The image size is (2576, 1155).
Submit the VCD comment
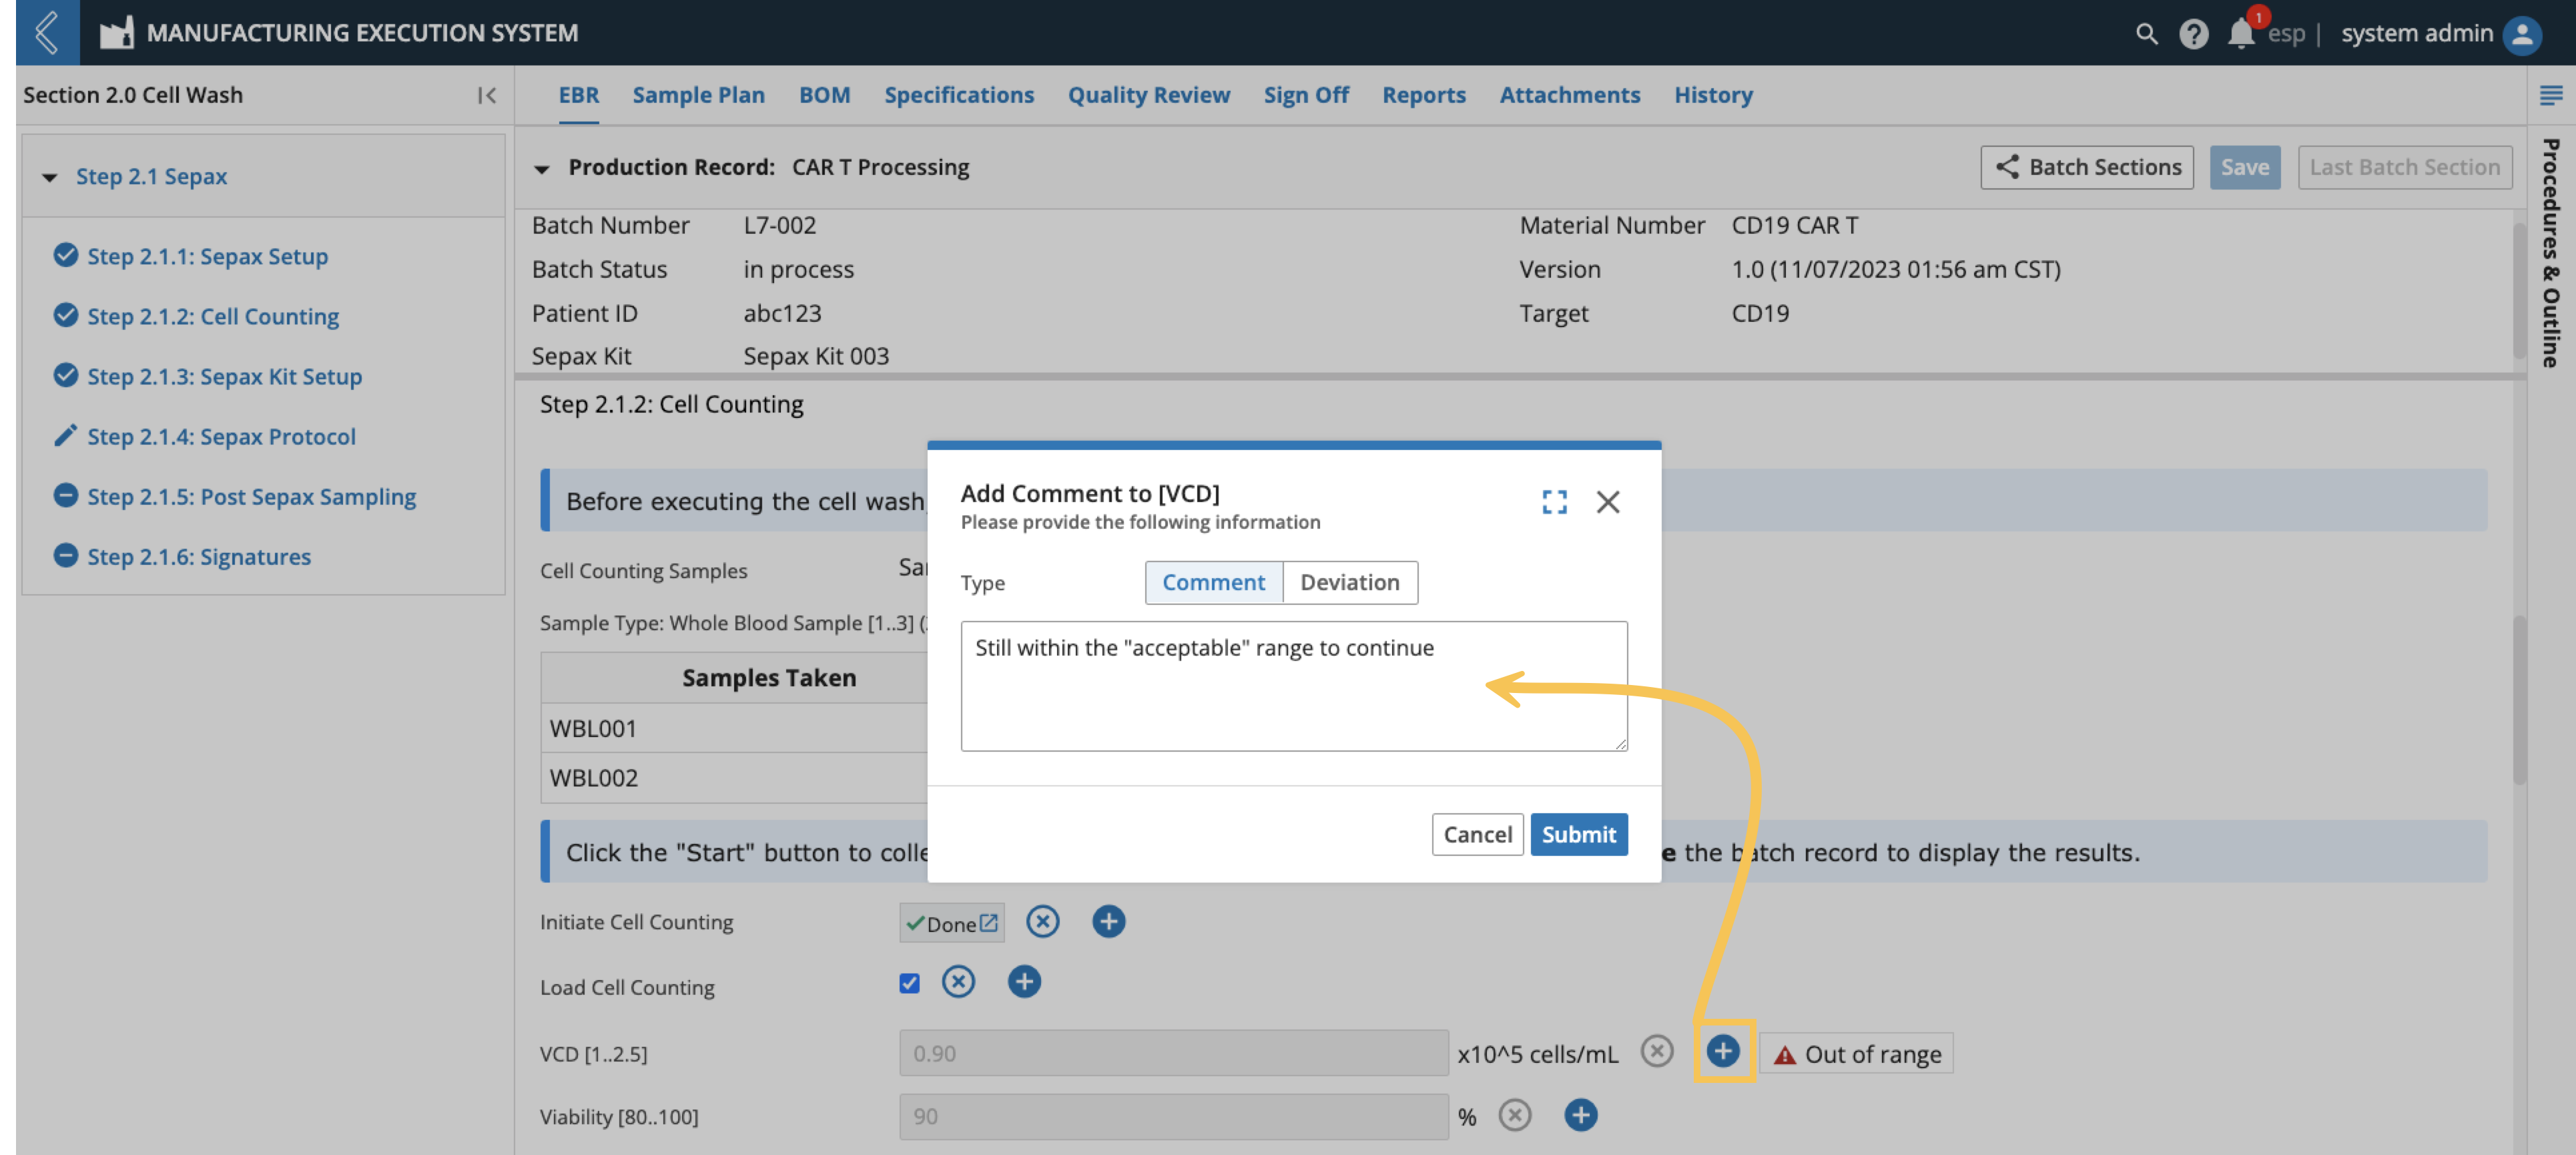1578,834
